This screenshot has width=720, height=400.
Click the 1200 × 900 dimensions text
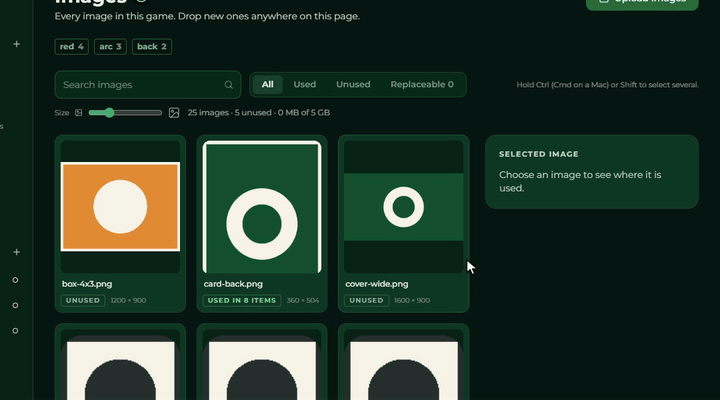[x=128, y=300]
